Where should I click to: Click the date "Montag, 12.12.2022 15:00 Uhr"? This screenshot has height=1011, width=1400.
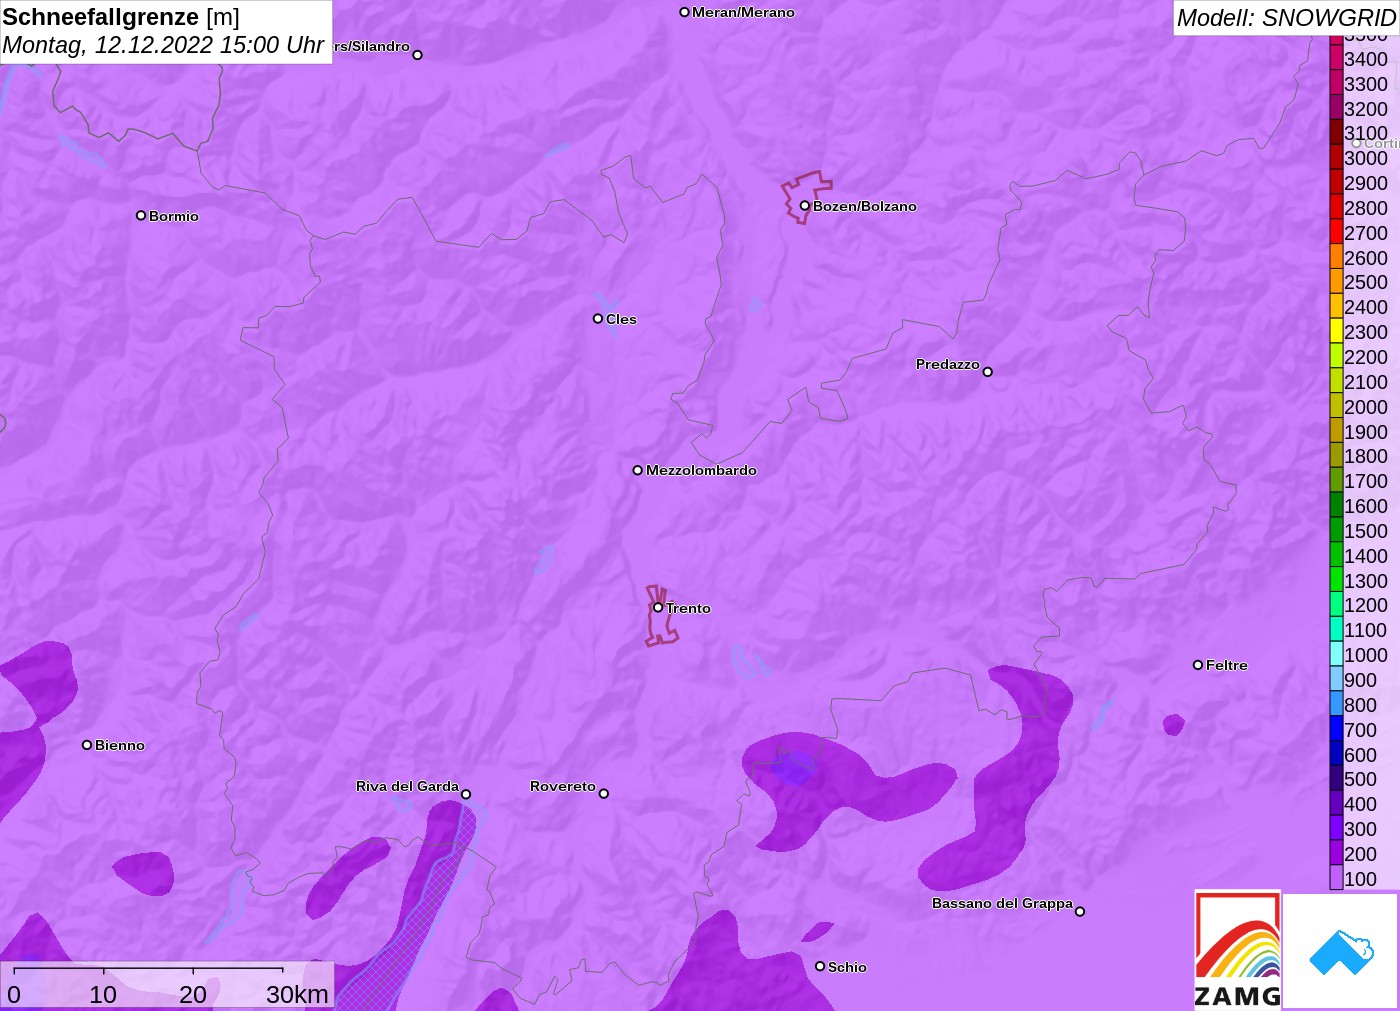click(x=163, y=45)
